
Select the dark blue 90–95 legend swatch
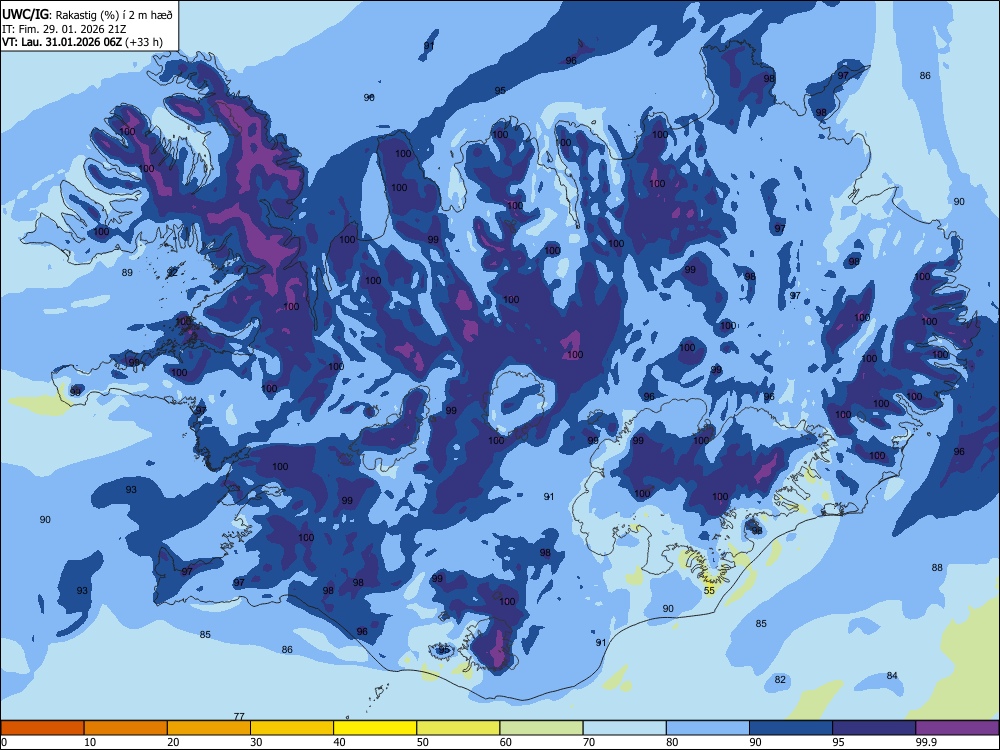pos(791,728)
